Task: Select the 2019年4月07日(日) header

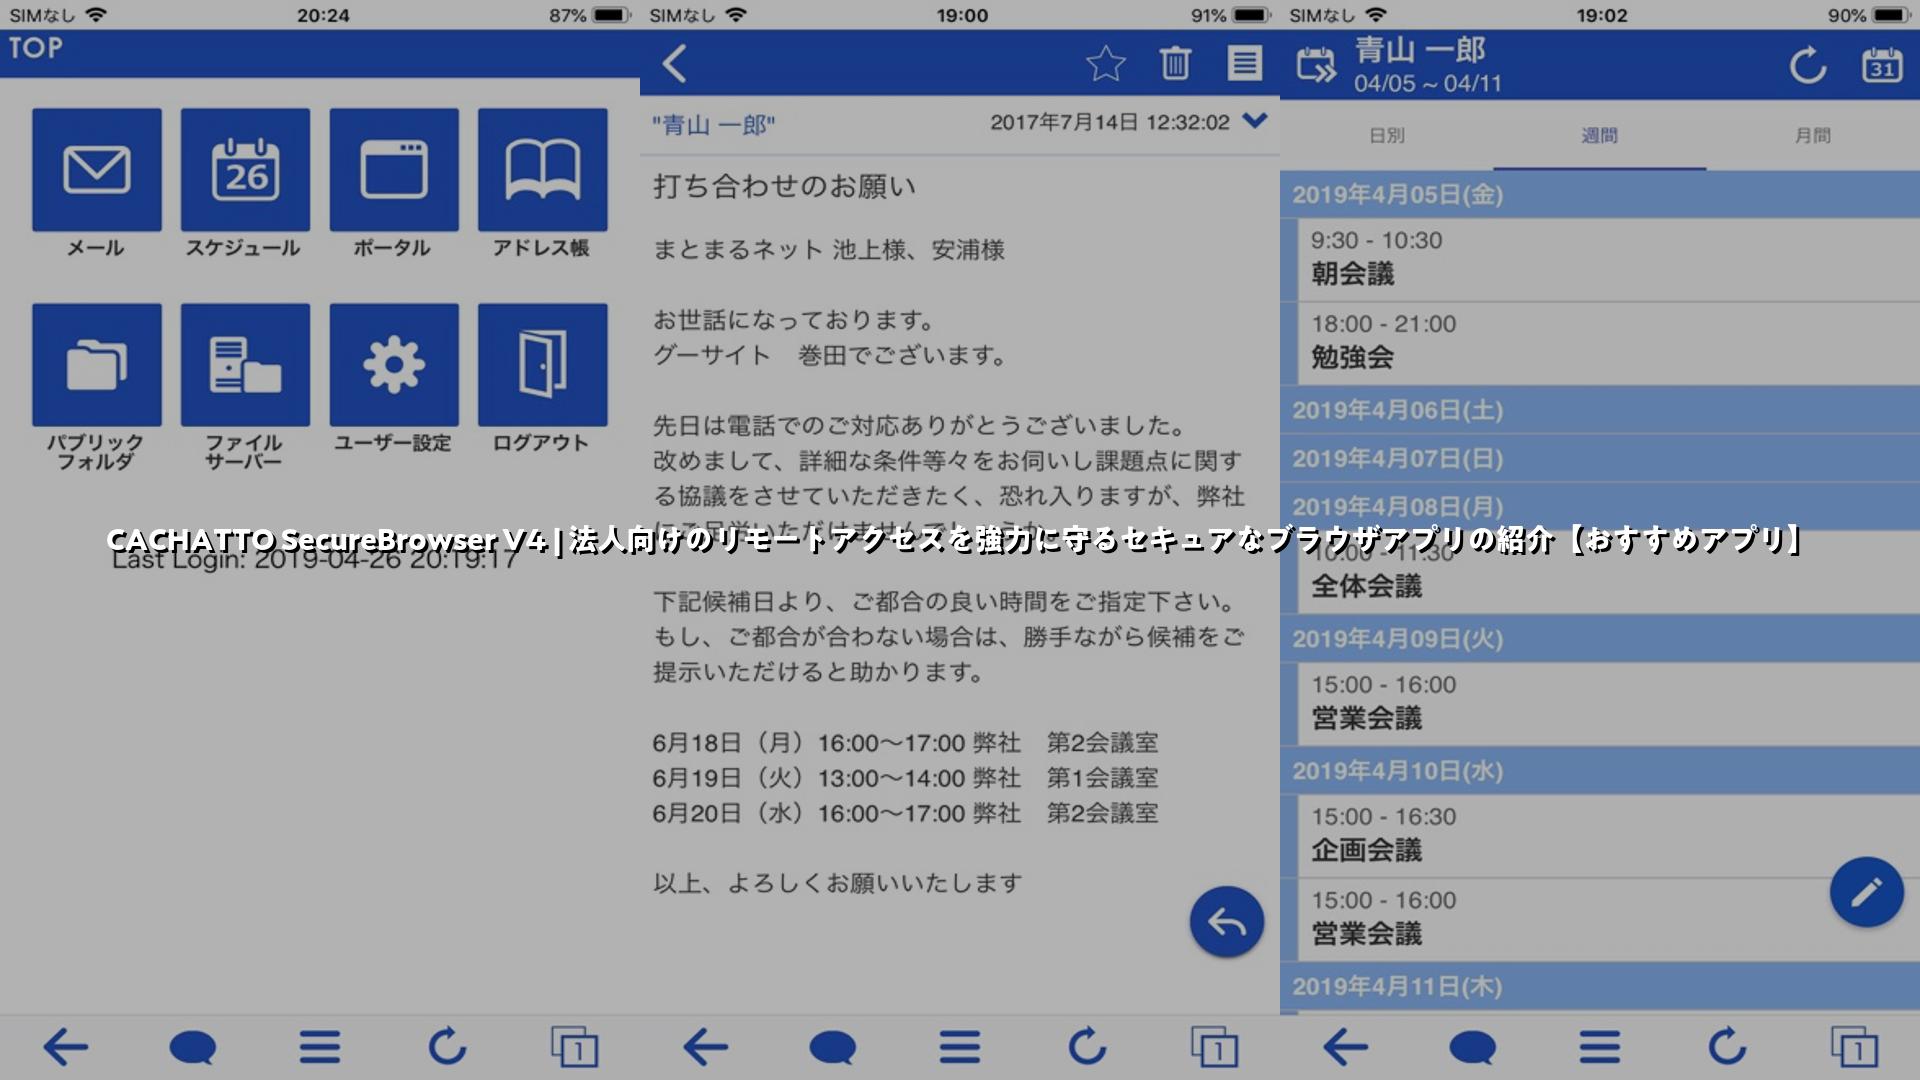Action: 1600,459
